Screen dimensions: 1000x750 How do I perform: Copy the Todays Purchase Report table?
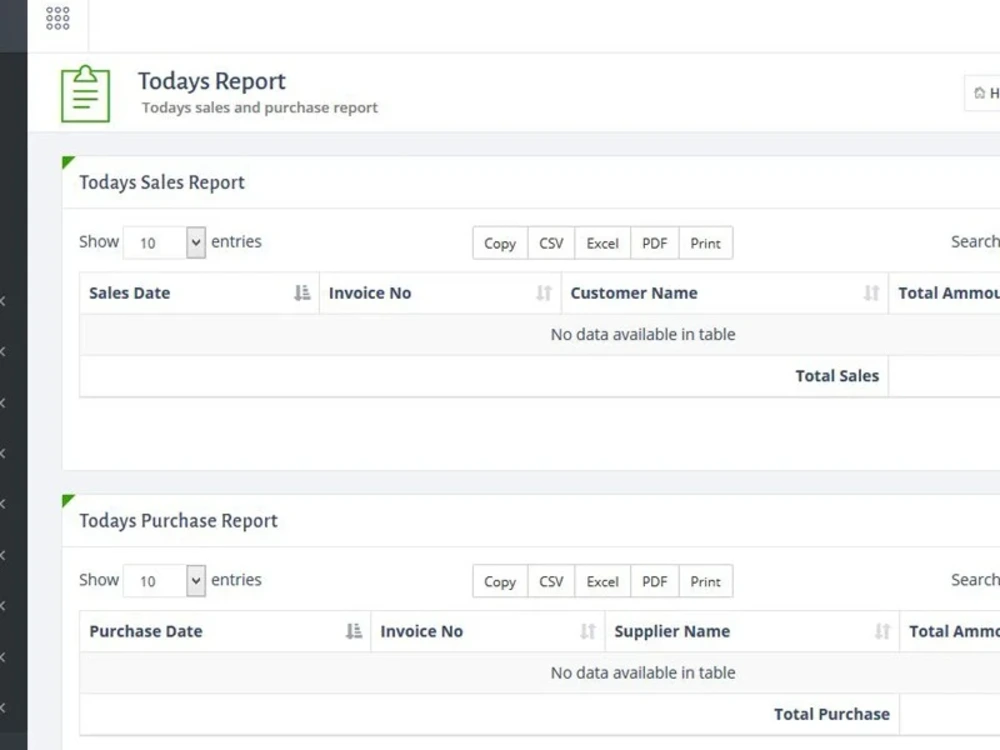point(500,581)
